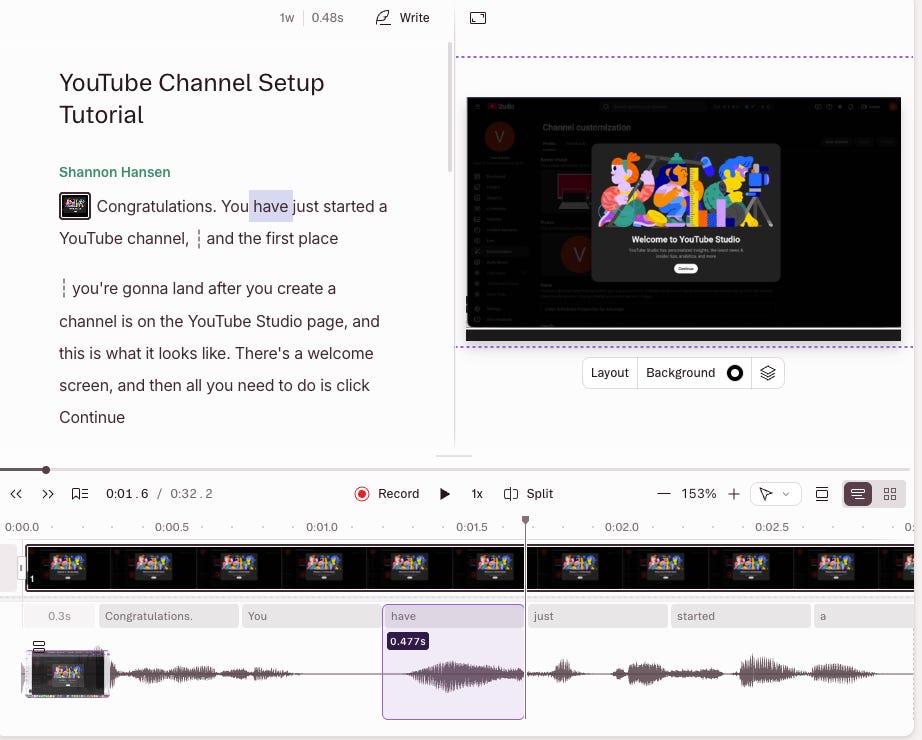922x740 pixels.
Task: Open the pointer tool dropdown
Action: [786, 494]
